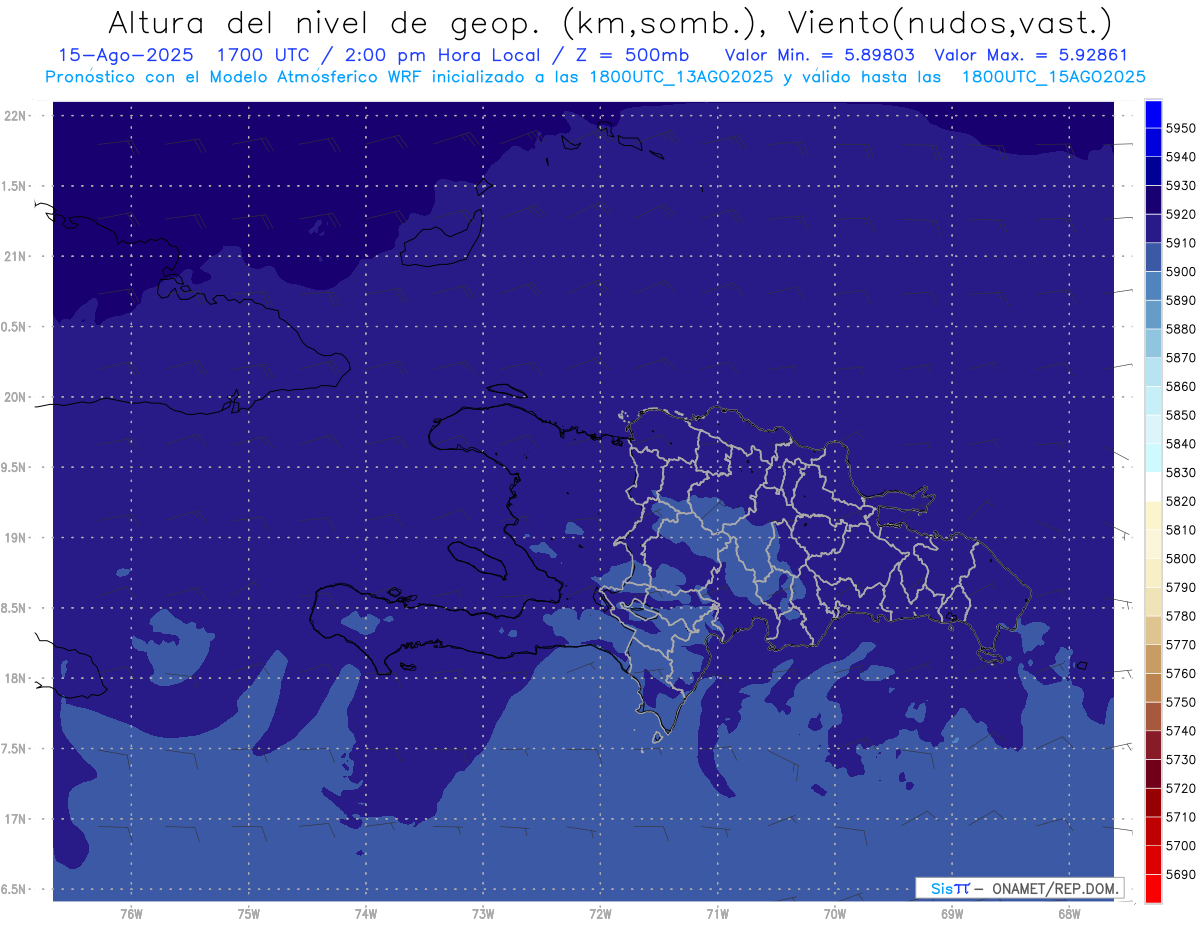Click the '5800' colorbar value
Image resolution: width=1200 pixels, height=927 pixels.
point(1180,558)
